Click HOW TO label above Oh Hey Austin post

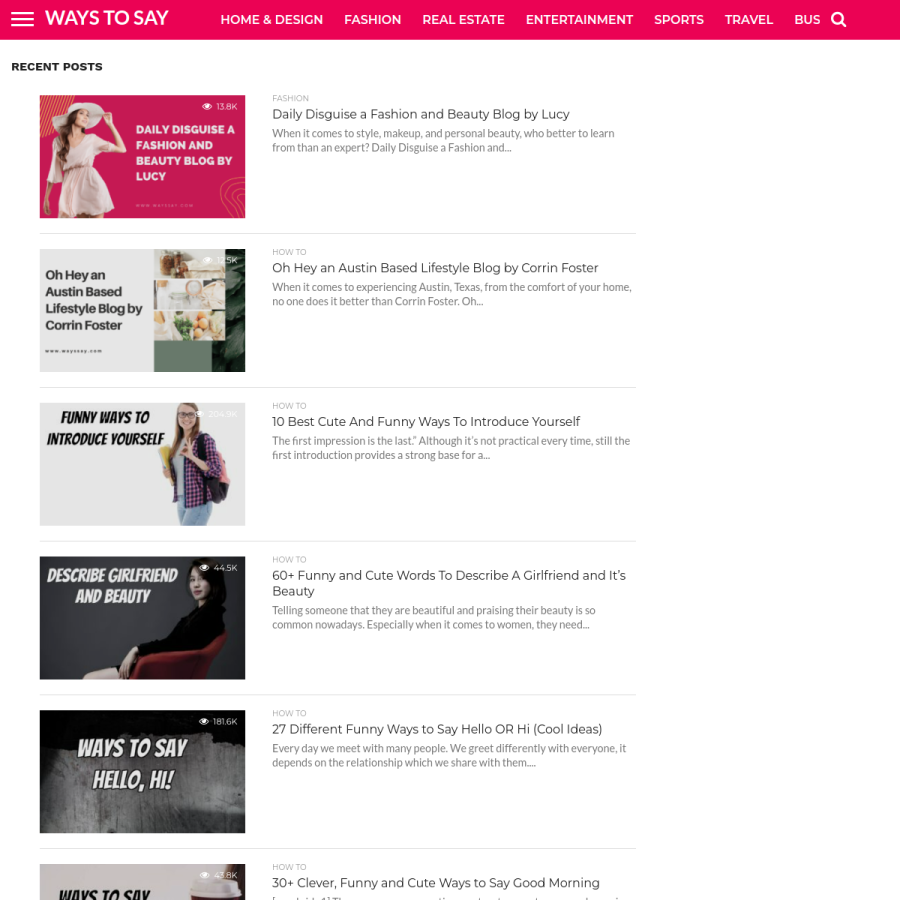pyautogui.click(x=289, y=253)
